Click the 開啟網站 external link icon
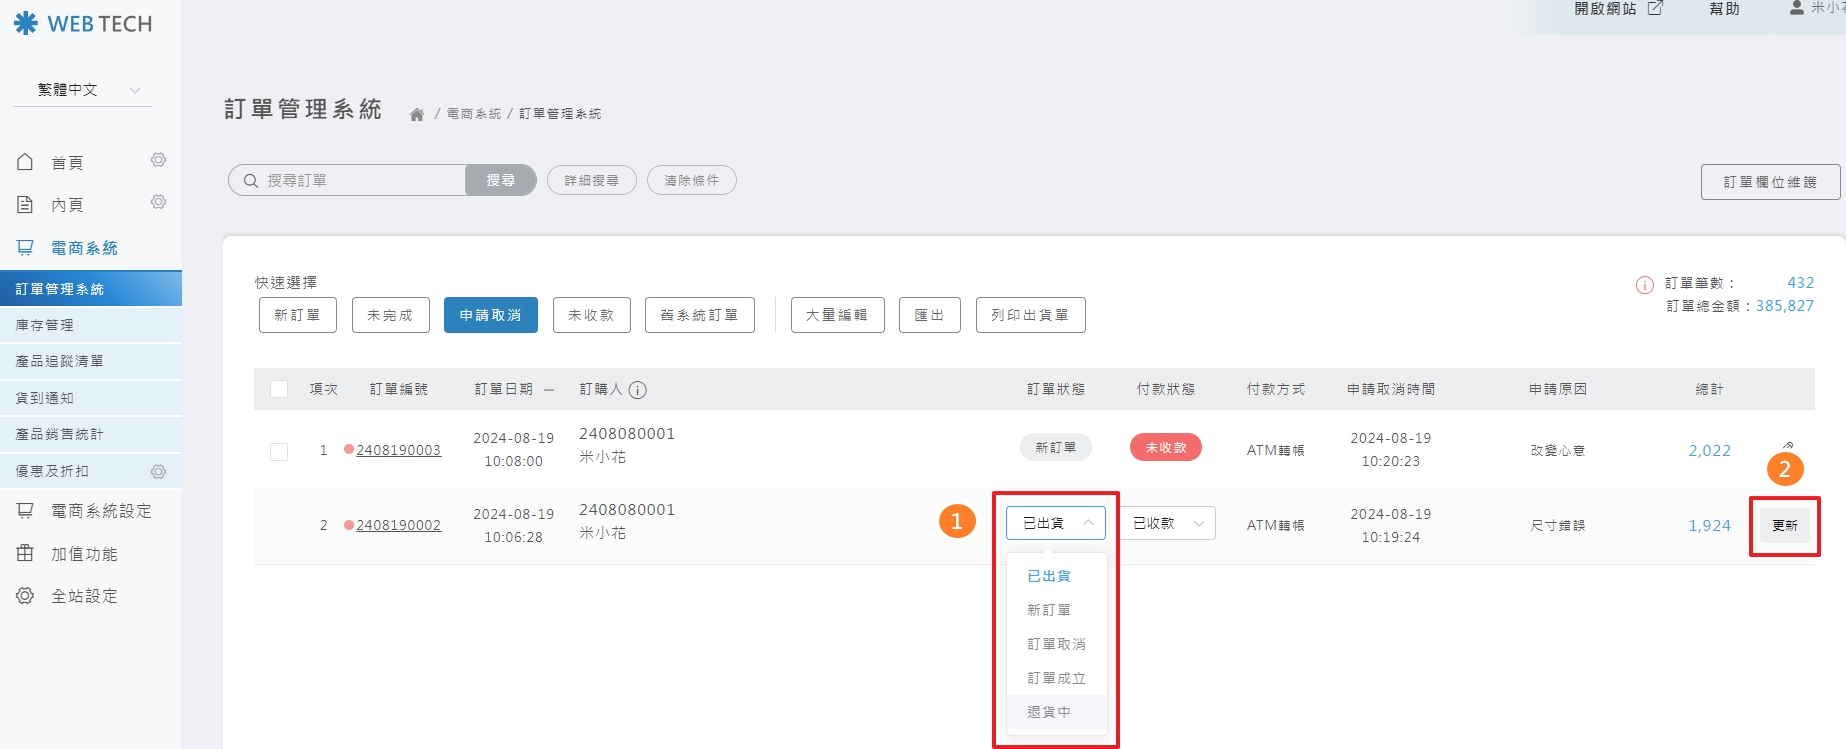This screenshot has height=749, width=1846. (x=1655, y=9)
